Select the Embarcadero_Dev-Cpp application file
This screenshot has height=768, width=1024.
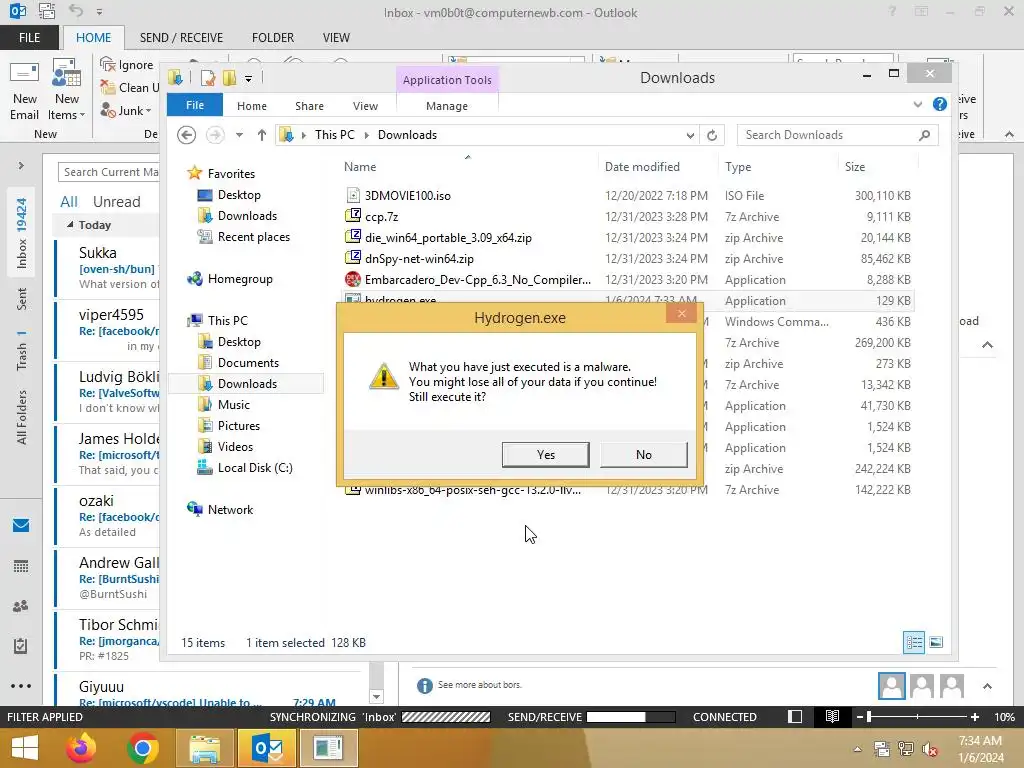click(477, 280)
